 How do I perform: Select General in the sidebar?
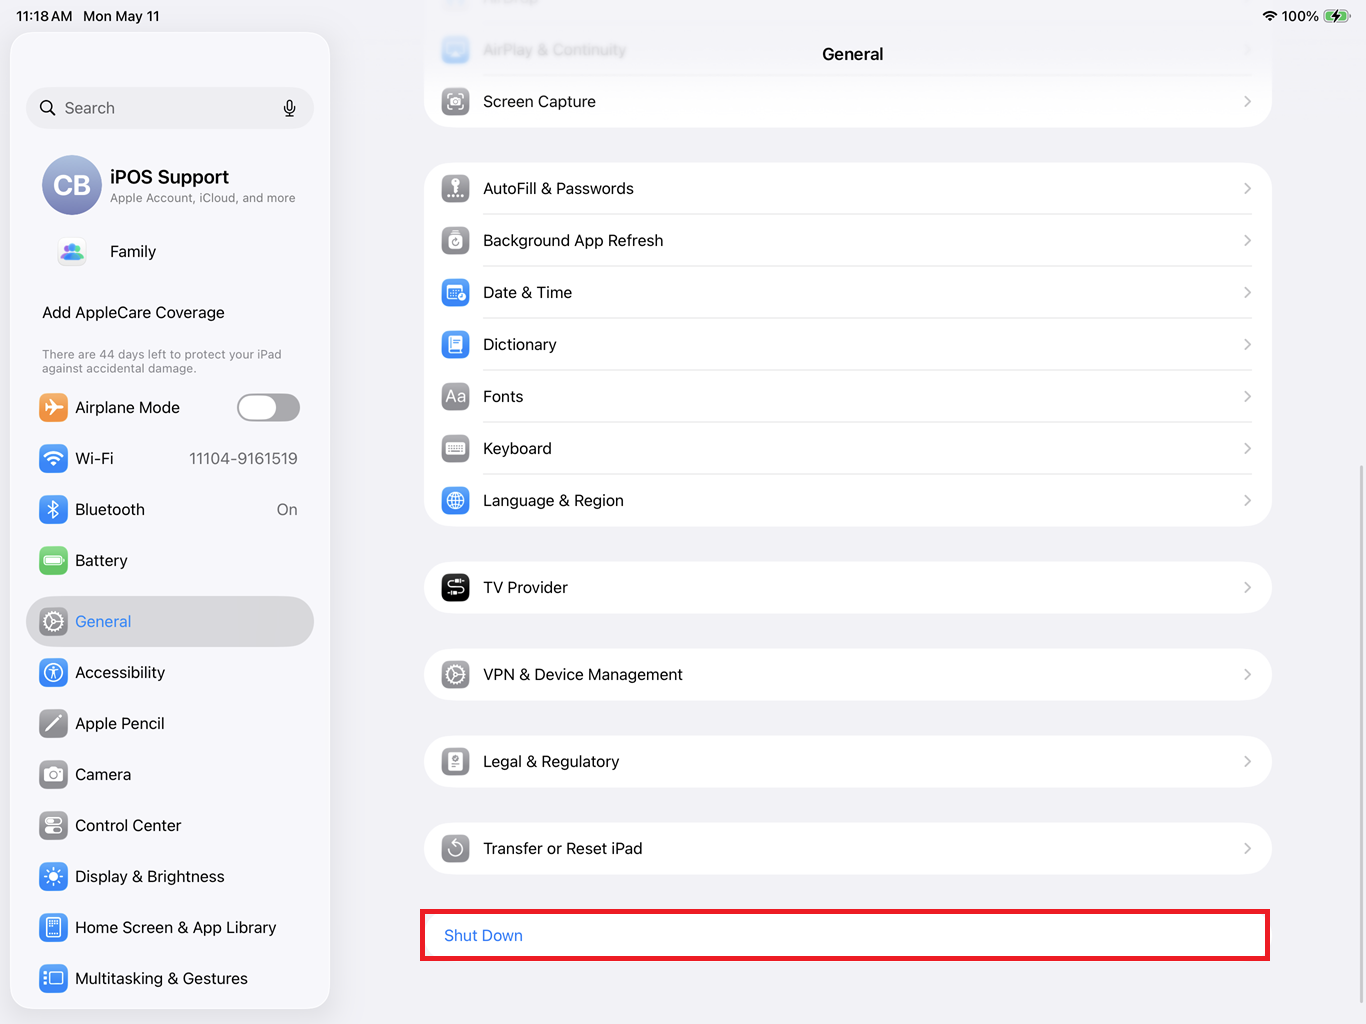[170, 622]
